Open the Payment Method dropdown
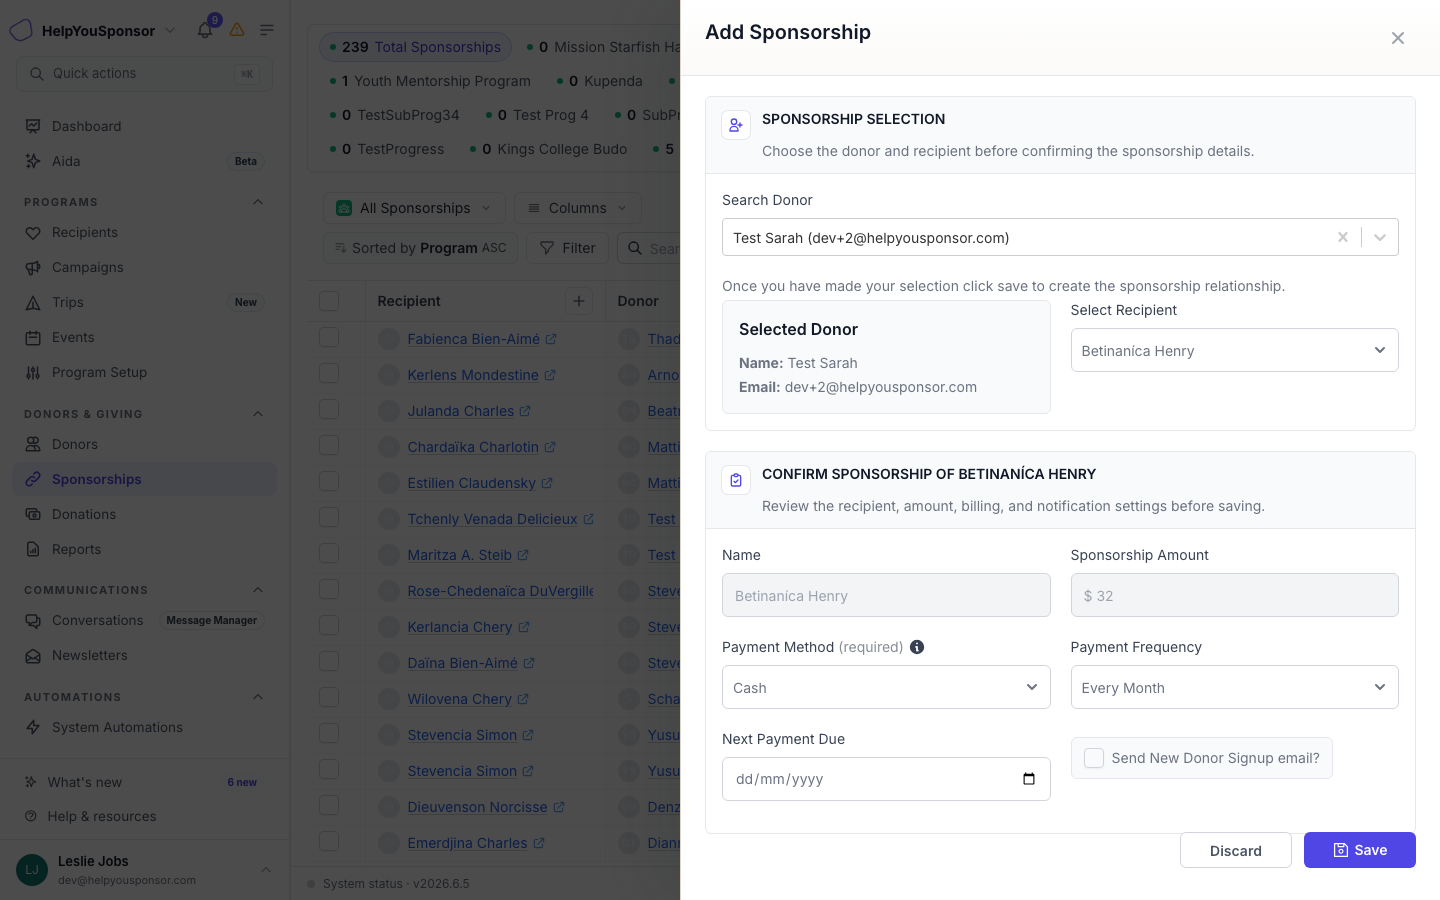The image size is (1440, 900). click(x=886, y=687)
